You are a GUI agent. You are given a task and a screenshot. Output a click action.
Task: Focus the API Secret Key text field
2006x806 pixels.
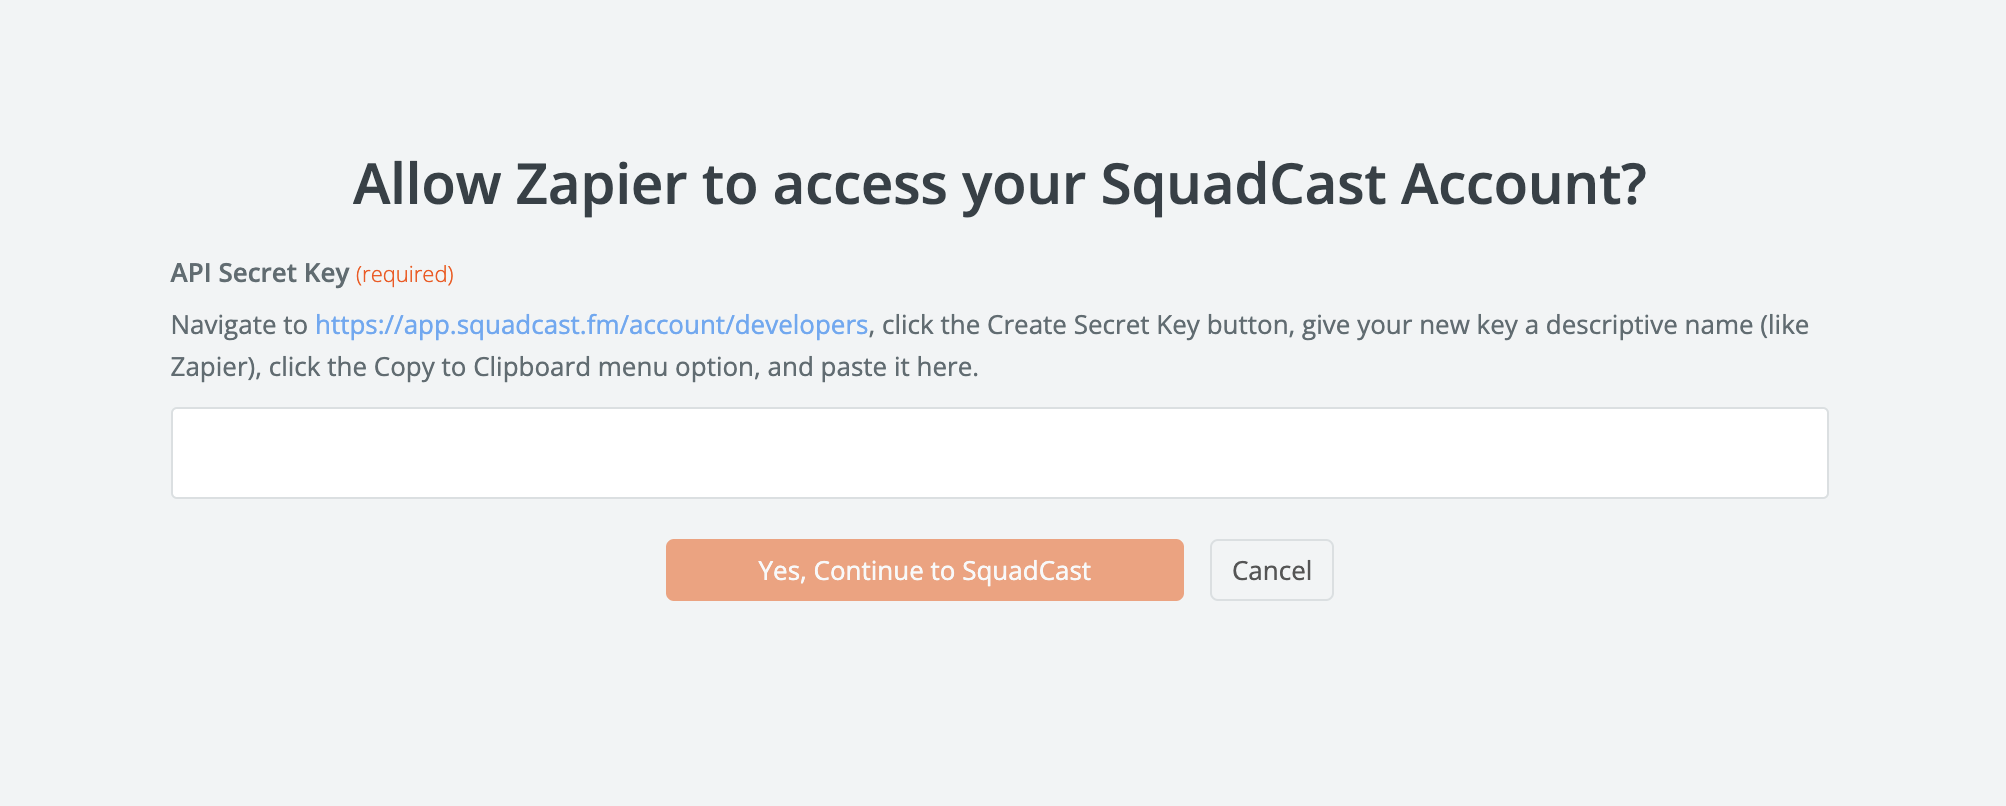click(x=999, y=453)
